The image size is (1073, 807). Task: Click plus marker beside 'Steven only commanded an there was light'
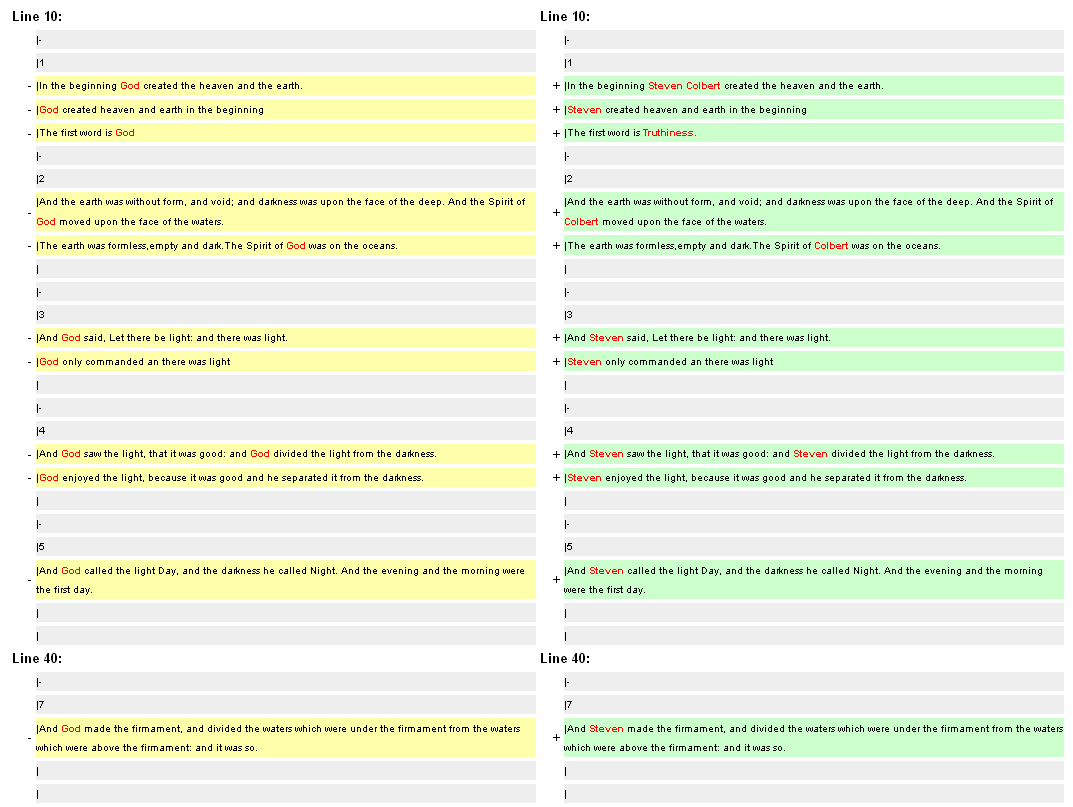pyautogui.click(x=556, y=361)
